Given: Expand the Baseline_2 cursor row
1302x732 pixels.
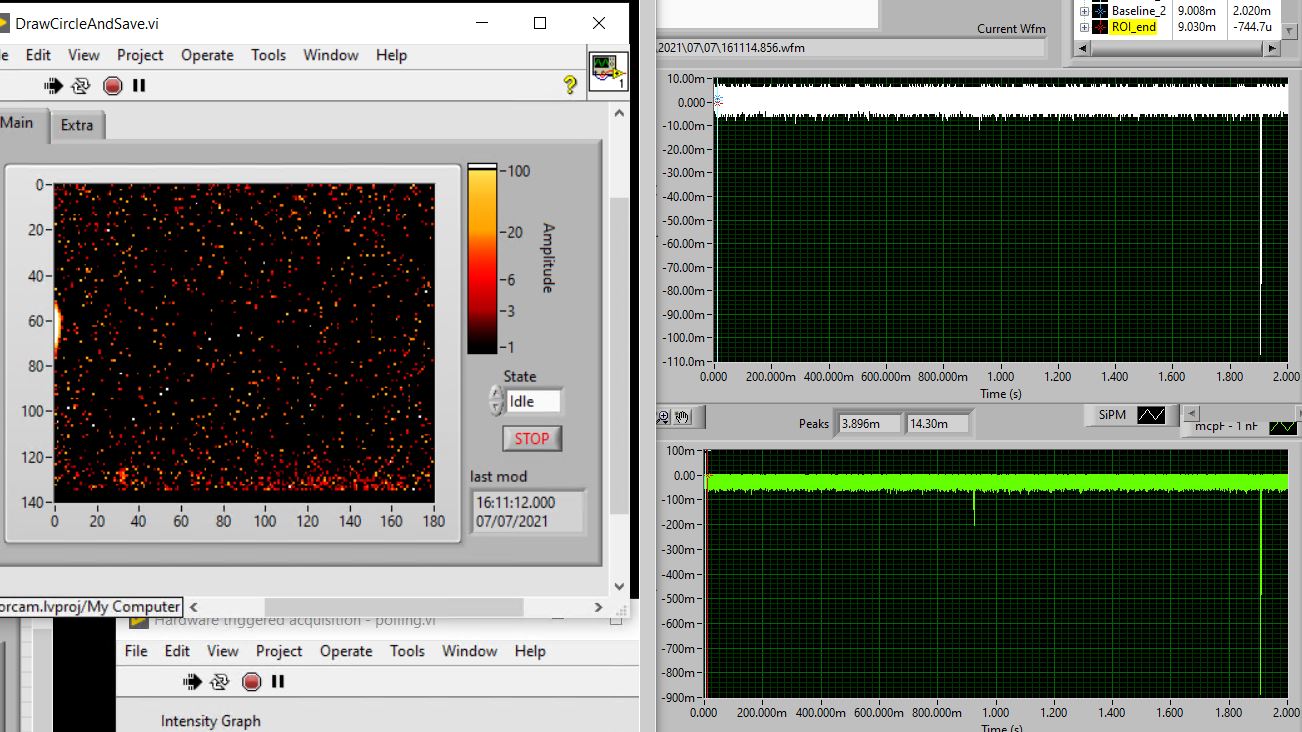Looking at the screenshot, I should [x=1084, y=11].
